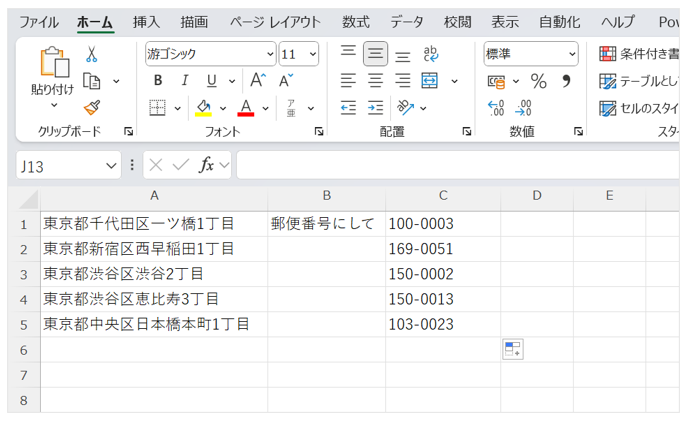The width and height of the screenshot is (688, 425).
Task: Toggle bold formatting
Action: pos(158,80)
